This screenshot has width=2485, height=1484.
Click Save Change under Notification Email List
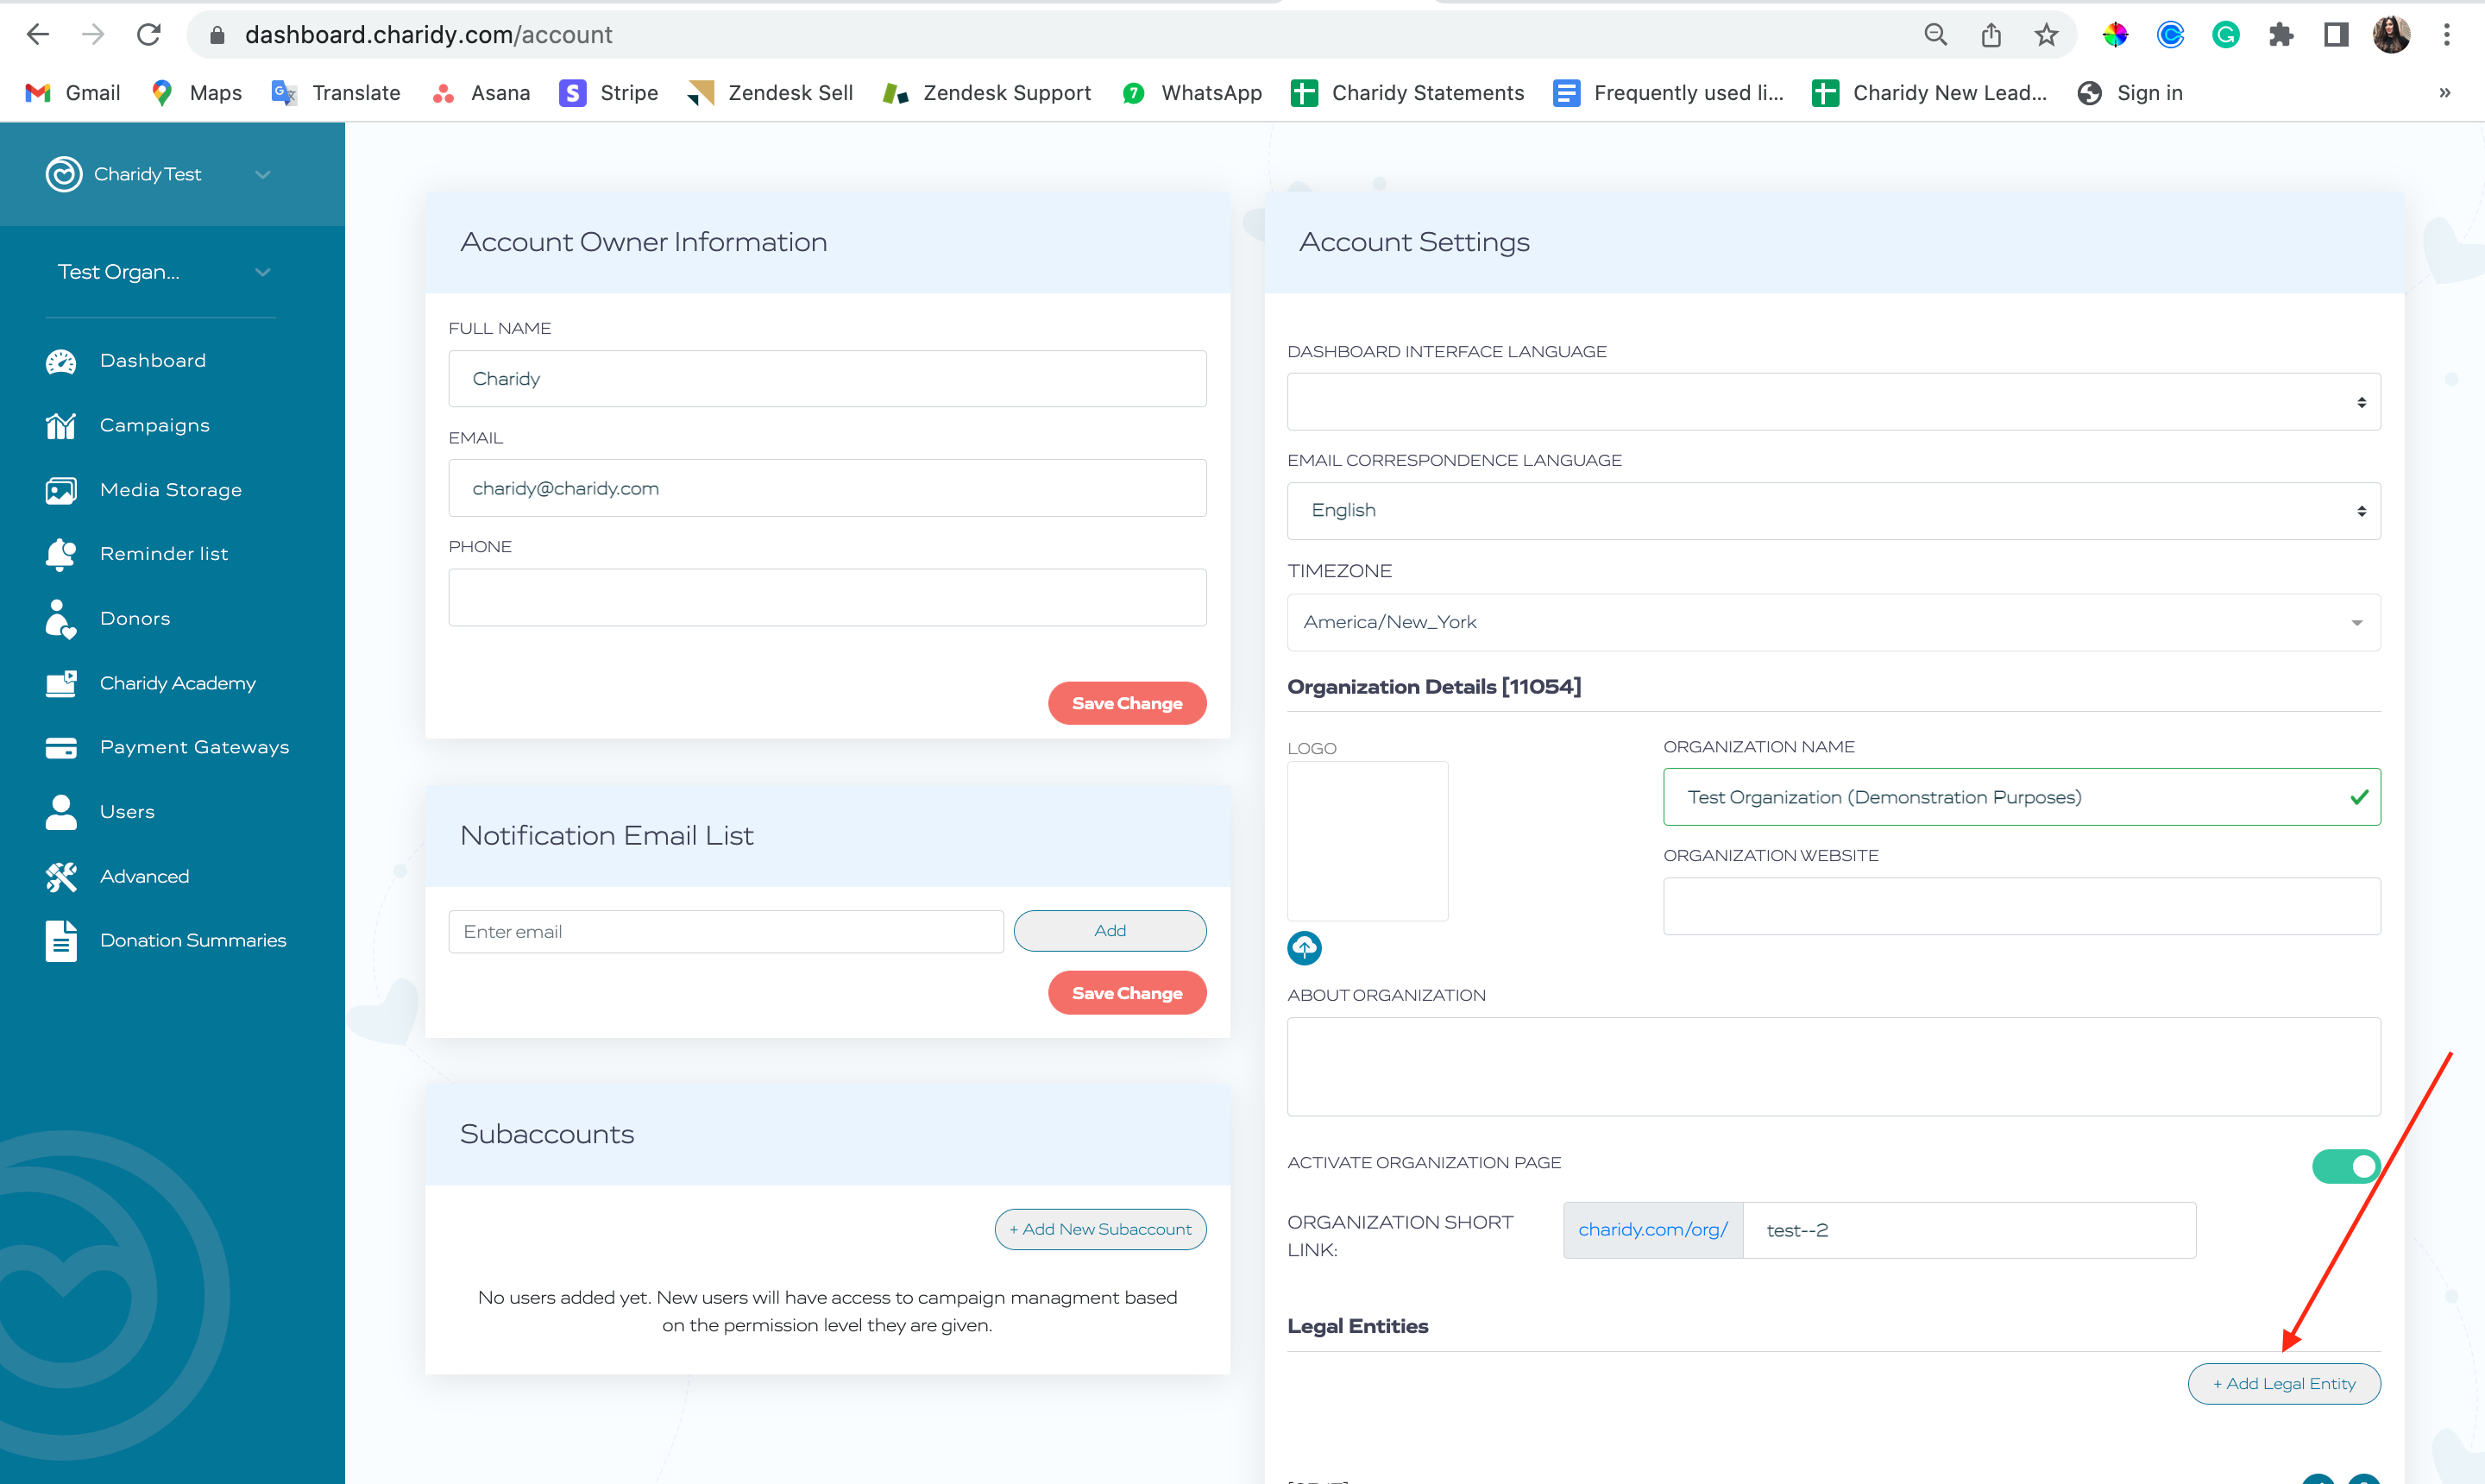coord(1127,993)
